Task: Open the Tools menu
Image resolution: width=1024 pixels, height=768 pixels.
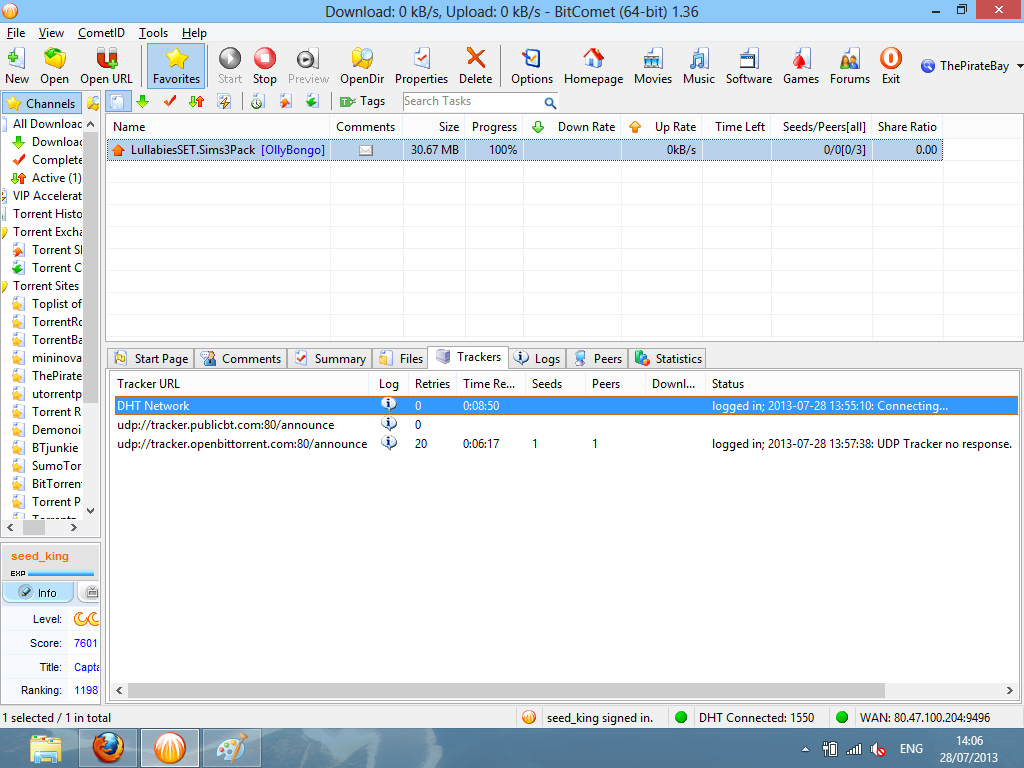Action: 153,33
